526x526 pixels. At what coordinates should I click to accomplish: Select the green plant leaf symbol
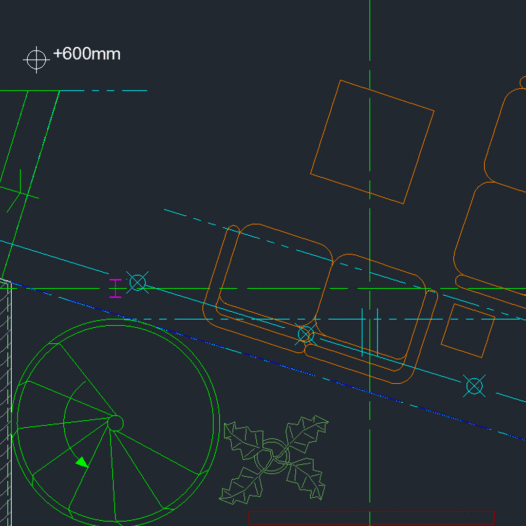[274, 460]
